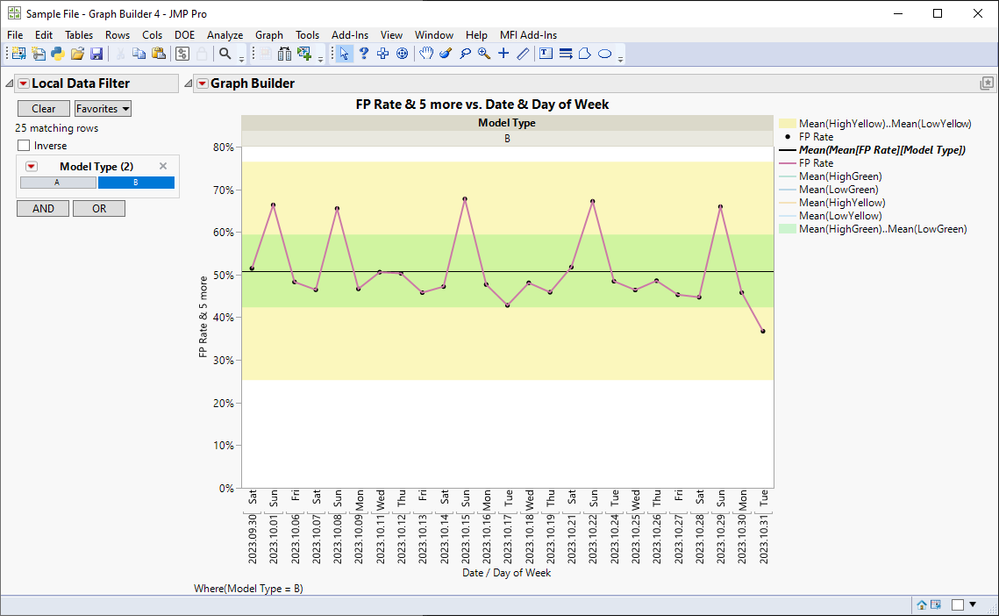Click the Clear button

click(x=43, y=109)
